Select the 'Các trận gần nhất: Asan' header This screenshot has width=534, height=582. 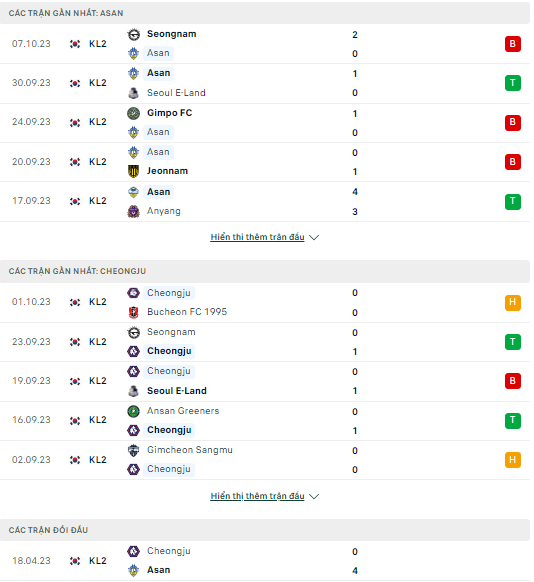point(265,13)
